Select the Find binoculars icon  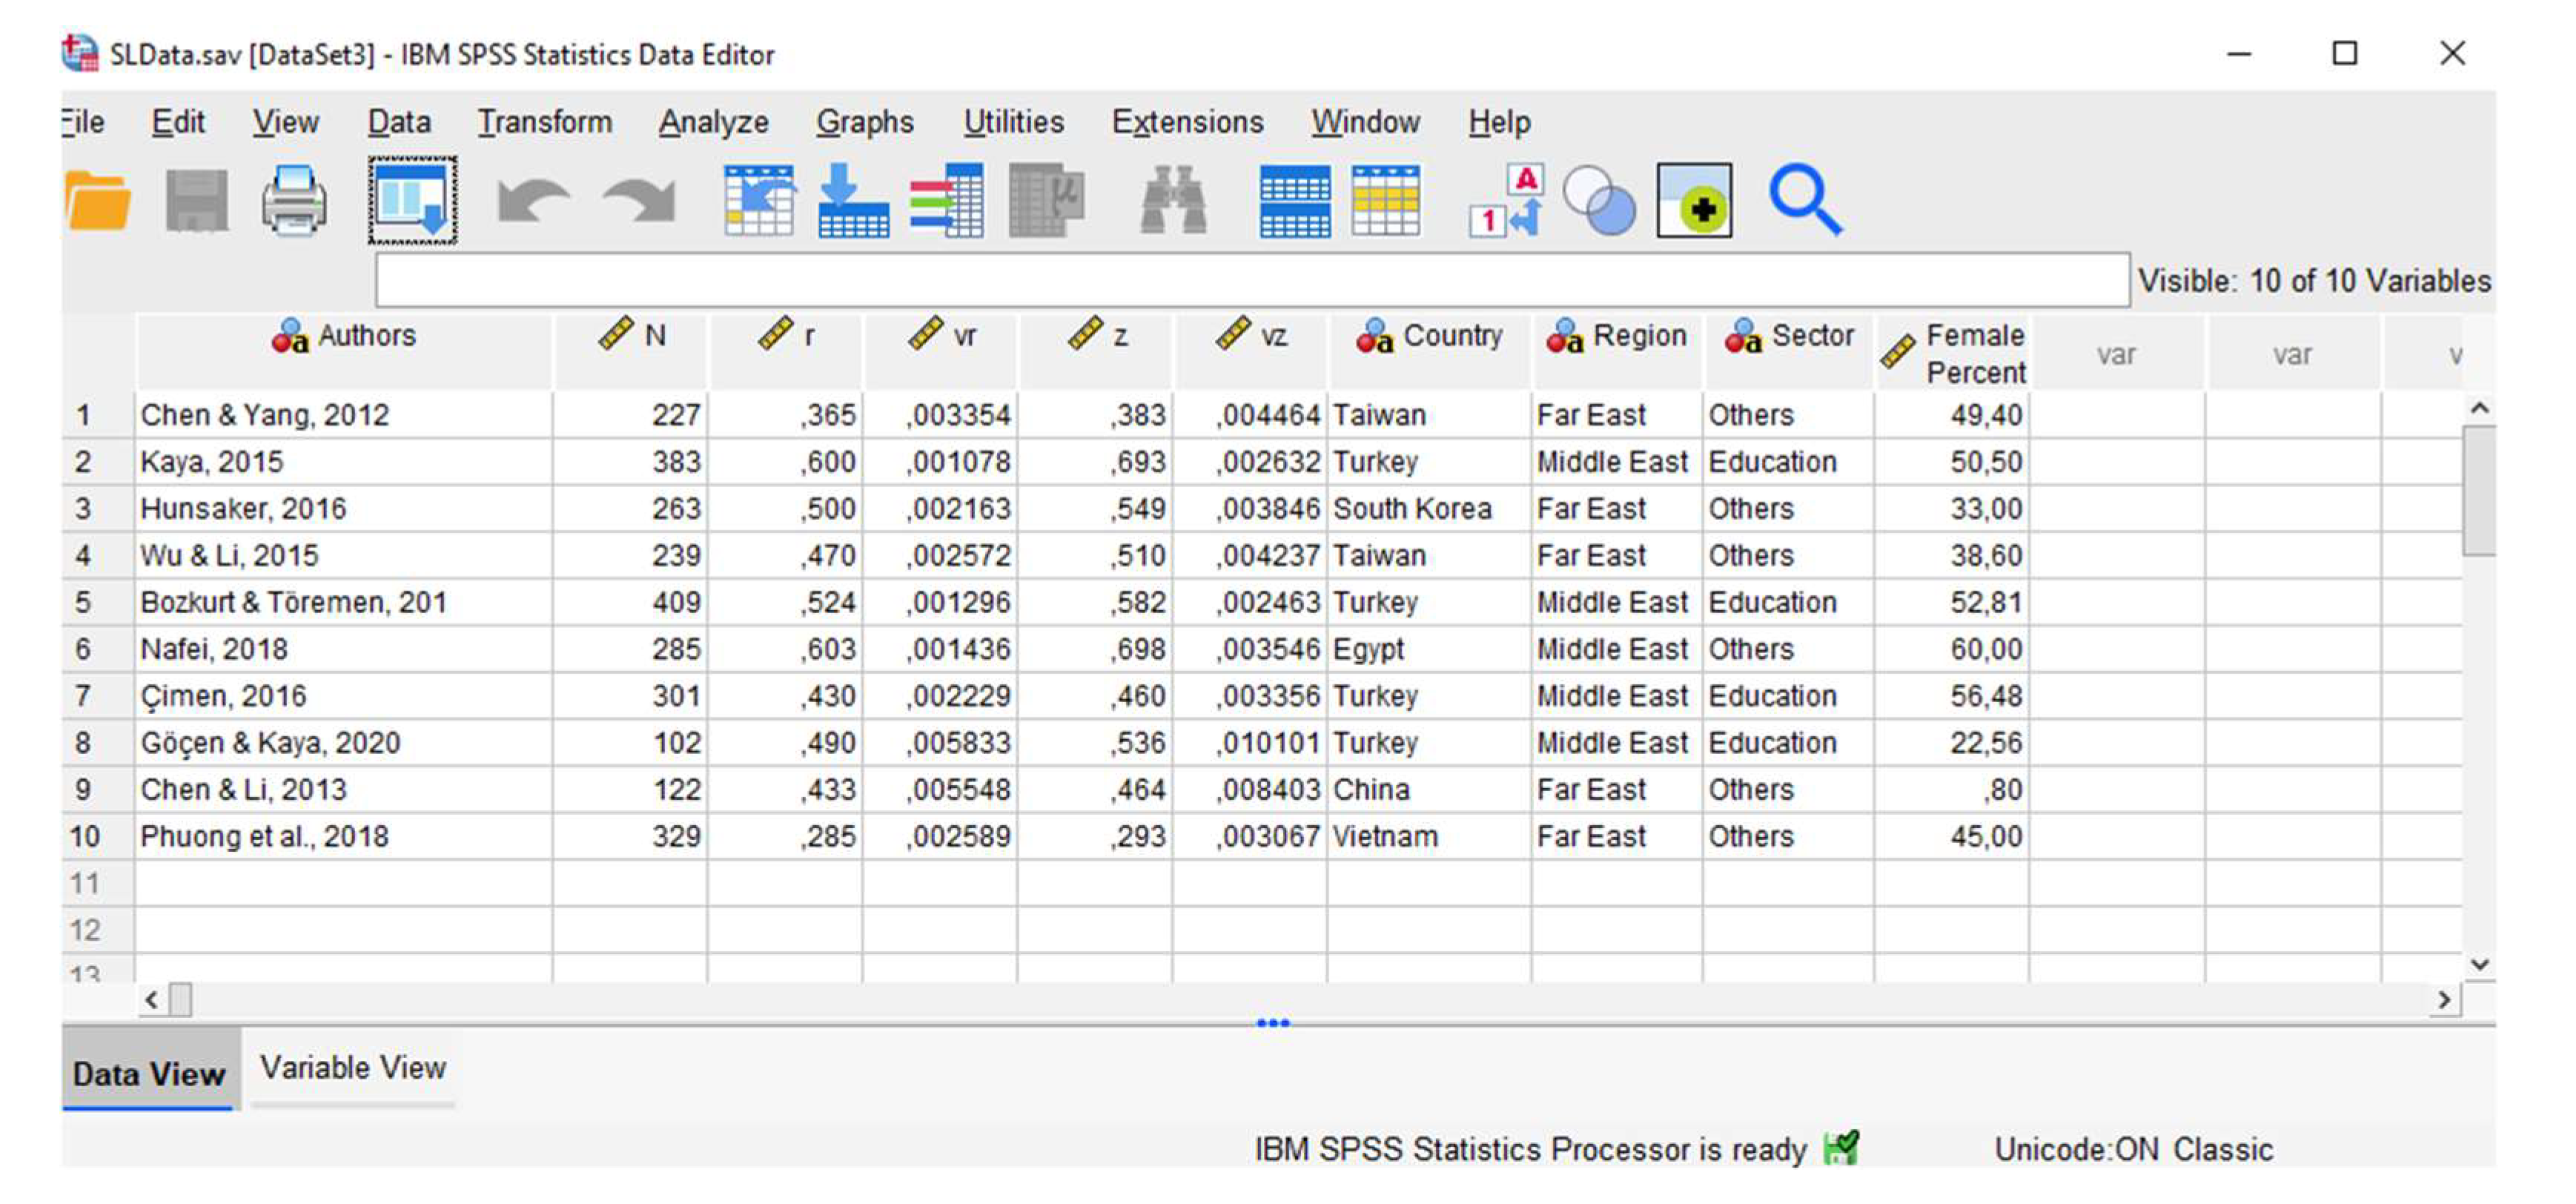point(1173,200)
